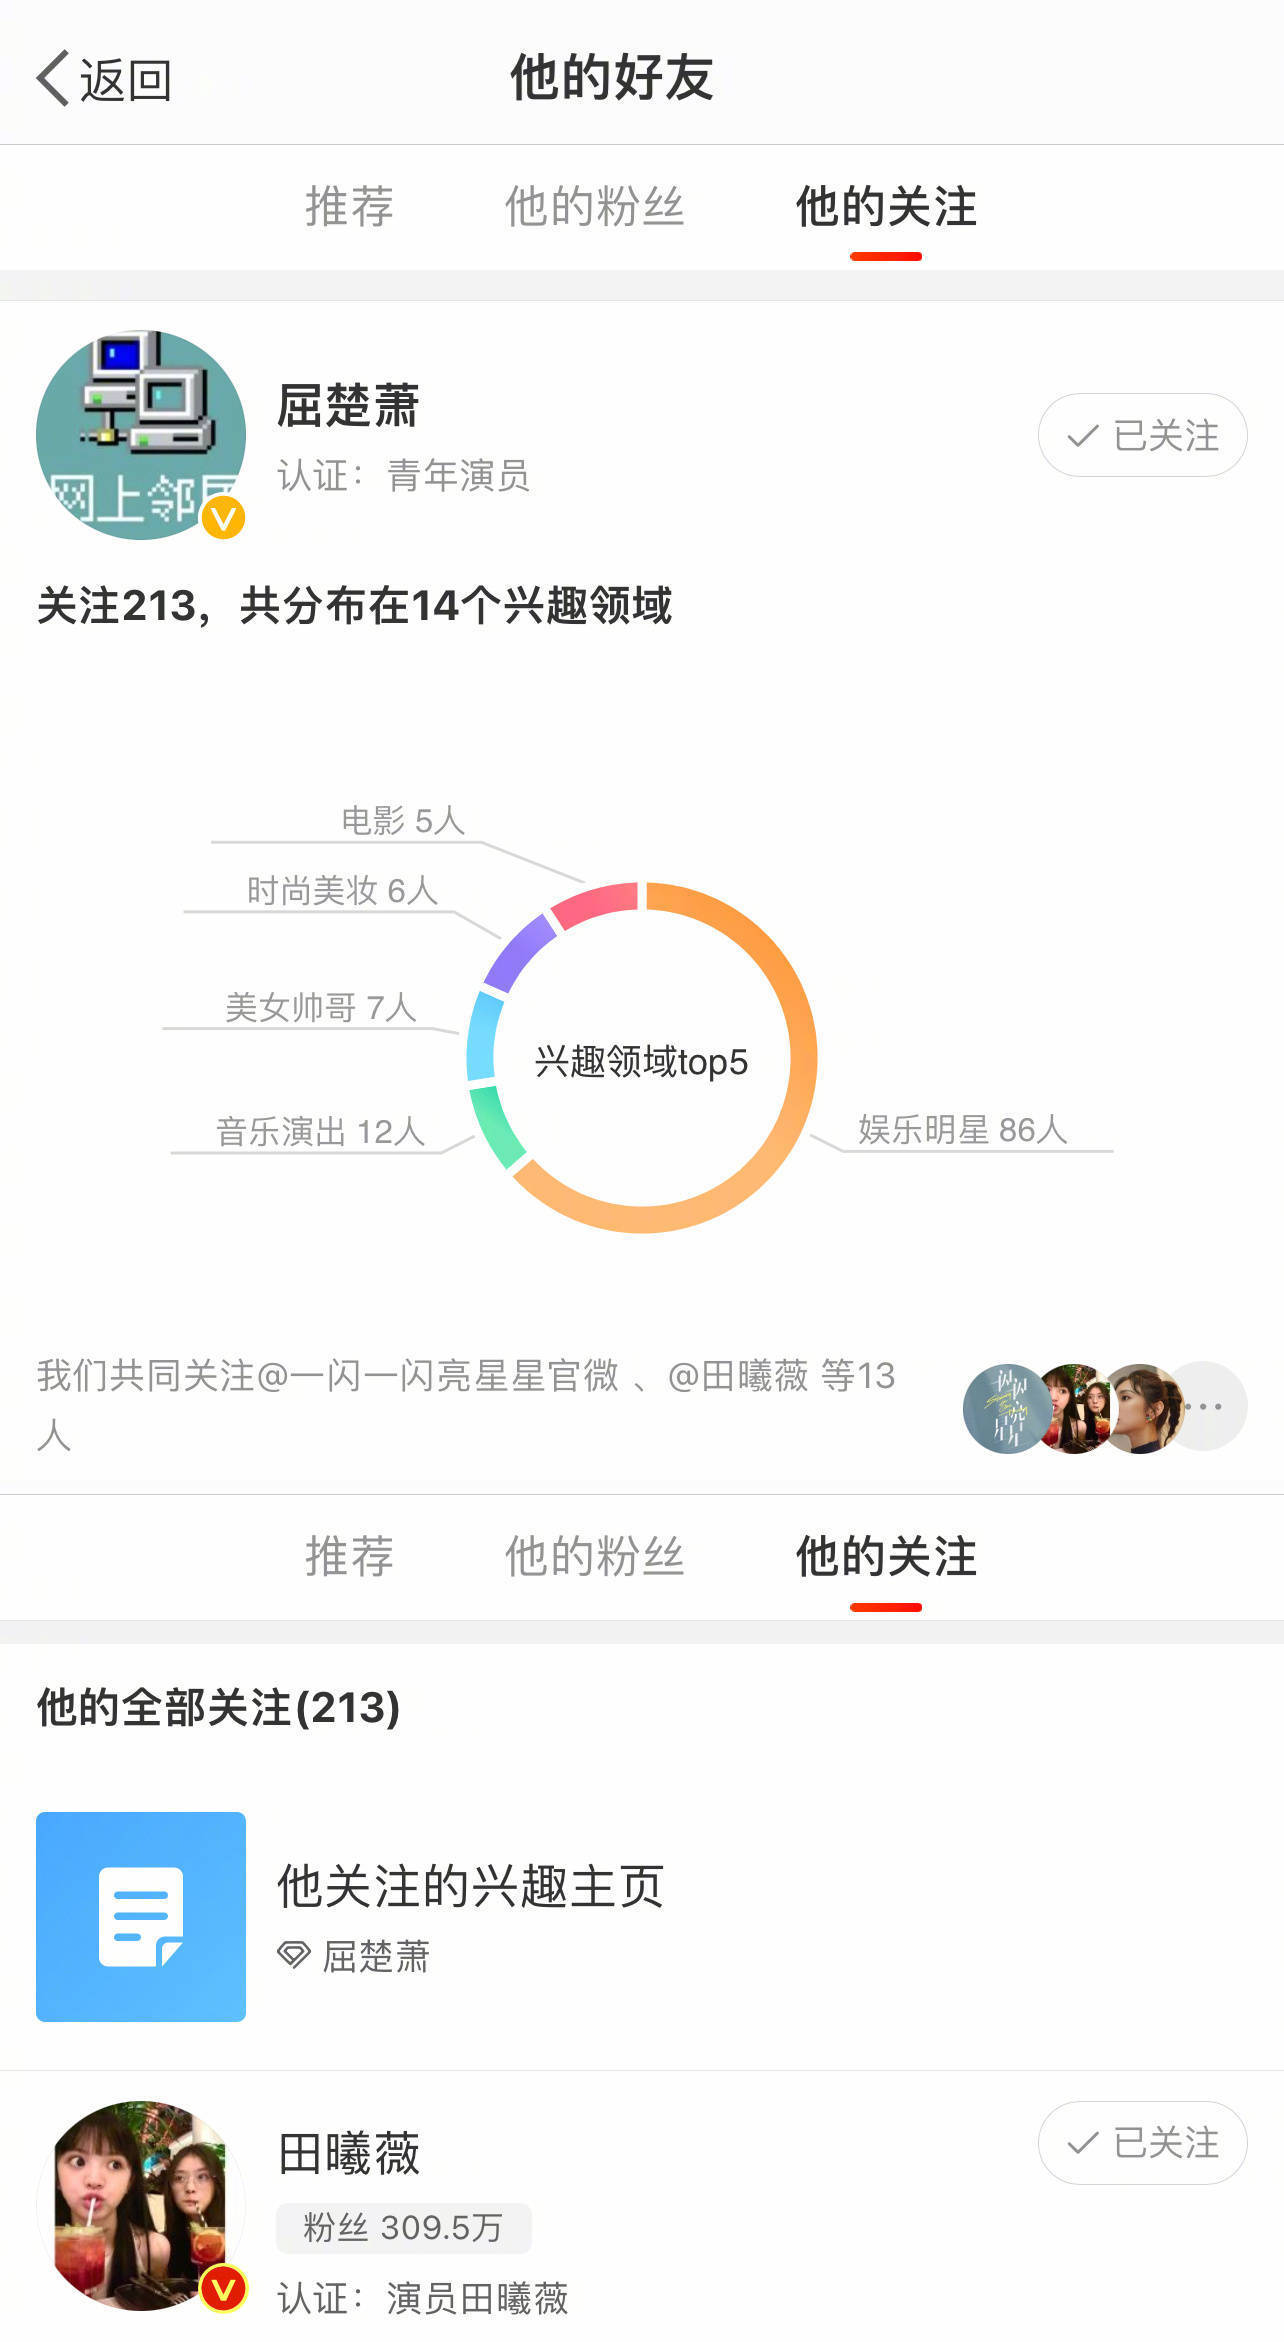Click the orange 娱乐明星 chart segment
This screenshot has width=1284, height=2342.
click(x=790, y=1000)
